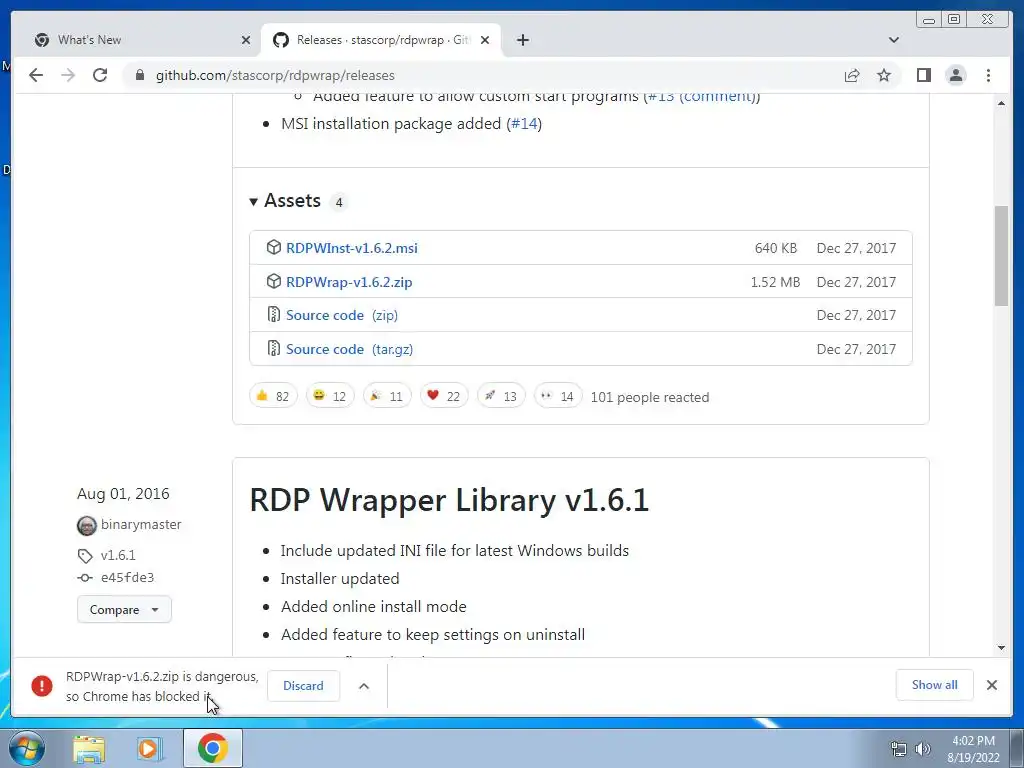Click the vertical scrollbar thumb
The height and width of the screenshot is (768, 1024).
click(1001, 255)
